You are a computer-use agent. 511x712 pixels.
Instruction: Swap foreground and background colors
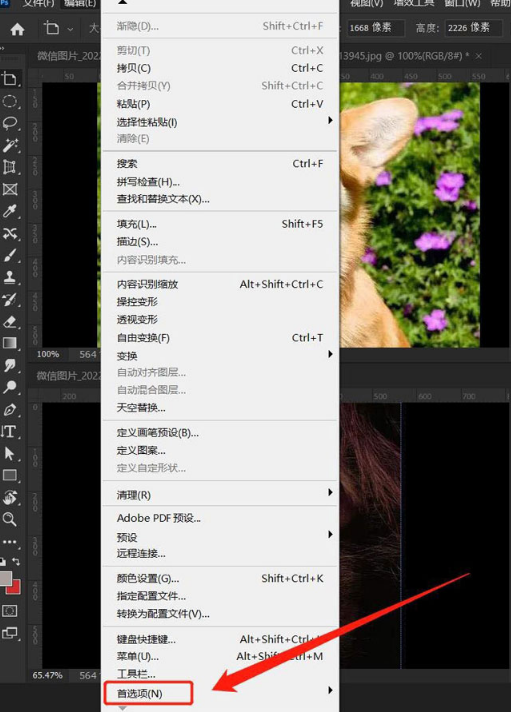(x=16, y=562)
